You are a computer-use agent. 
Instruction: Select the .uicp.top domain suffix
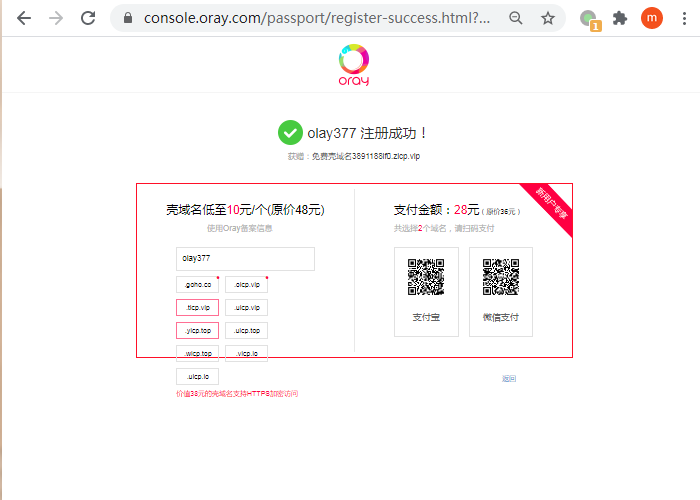(246, 331)
